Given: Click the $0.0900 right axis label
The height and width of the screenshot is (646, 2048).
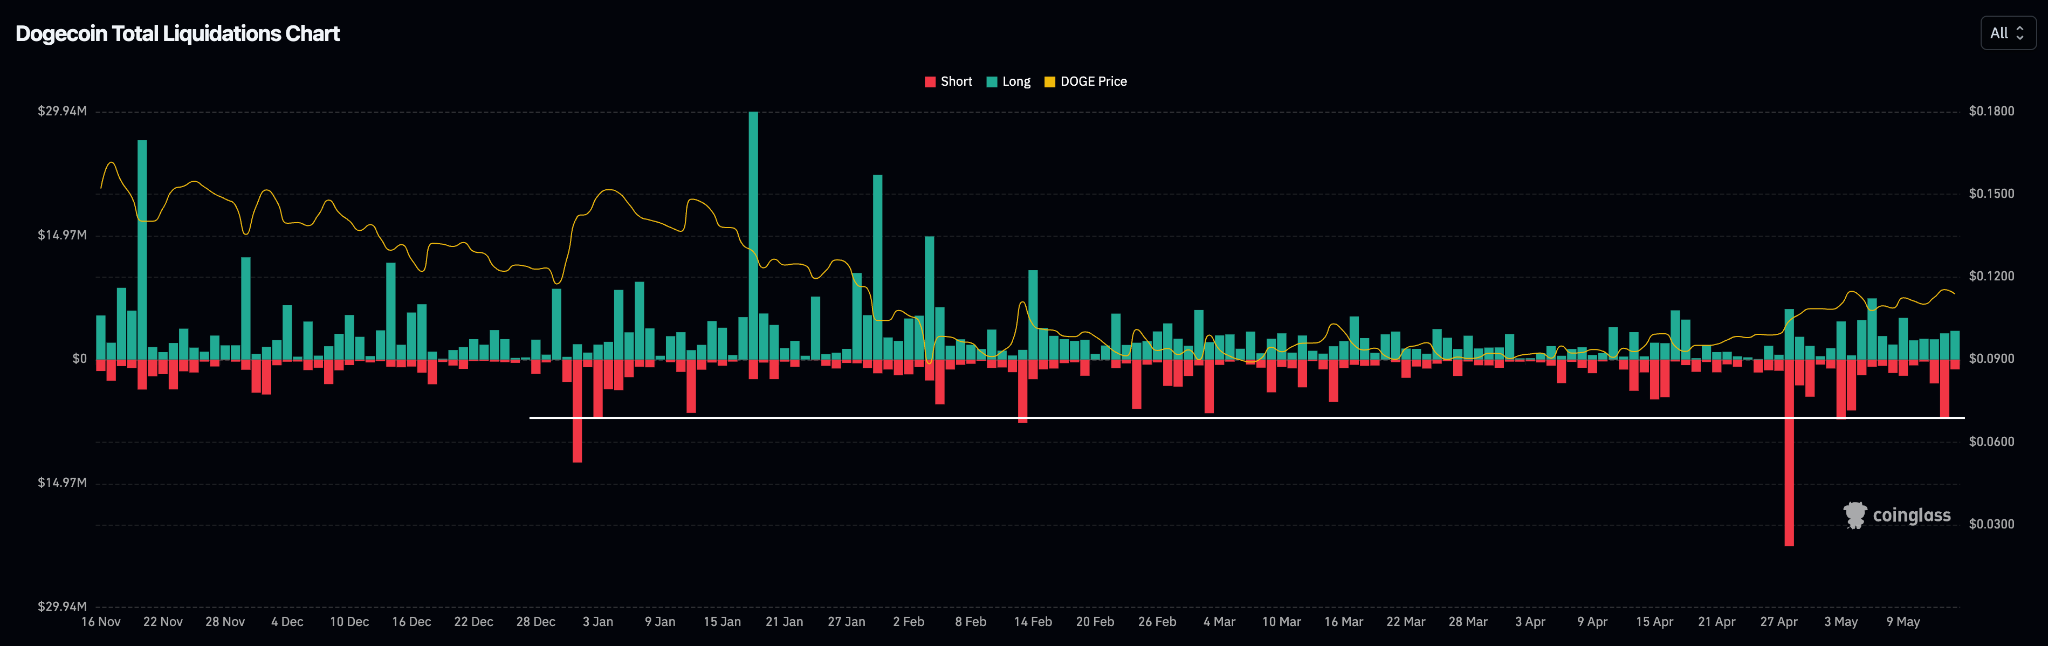Looking at the screenshot, I should 1991,359.
